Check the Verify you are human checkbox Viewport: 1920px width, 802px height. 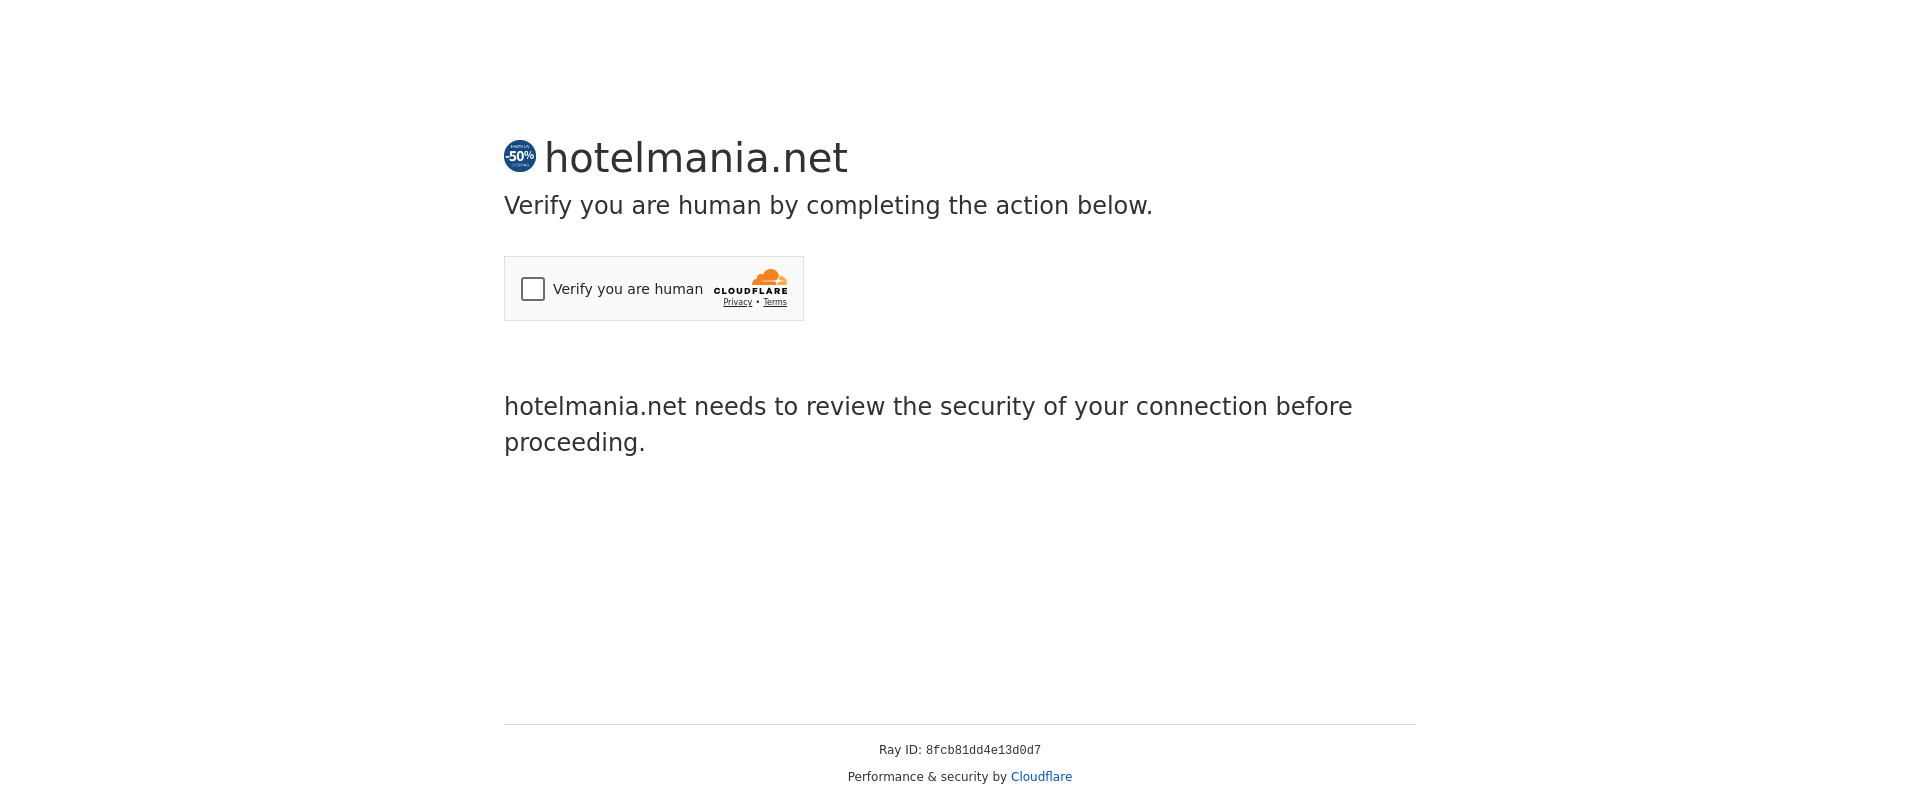[533, 289]
